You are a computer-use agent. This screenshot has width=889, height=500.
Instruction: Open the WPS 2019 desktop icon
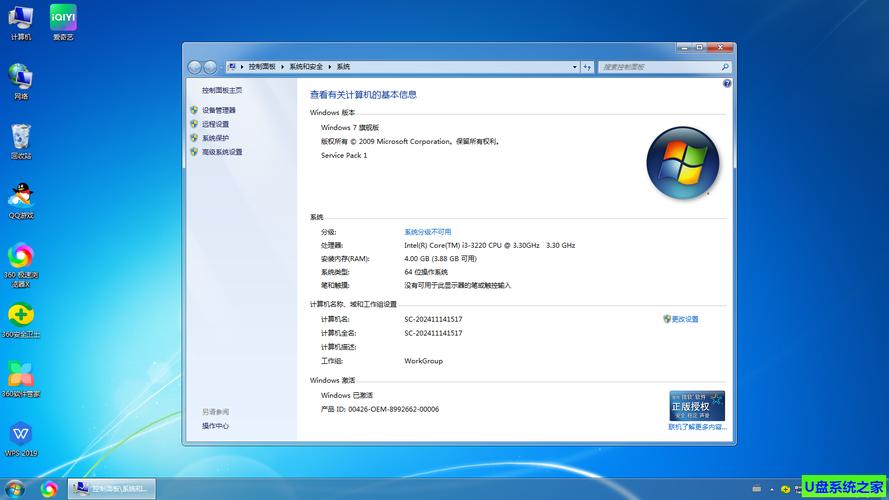click(x=21, y=439)
